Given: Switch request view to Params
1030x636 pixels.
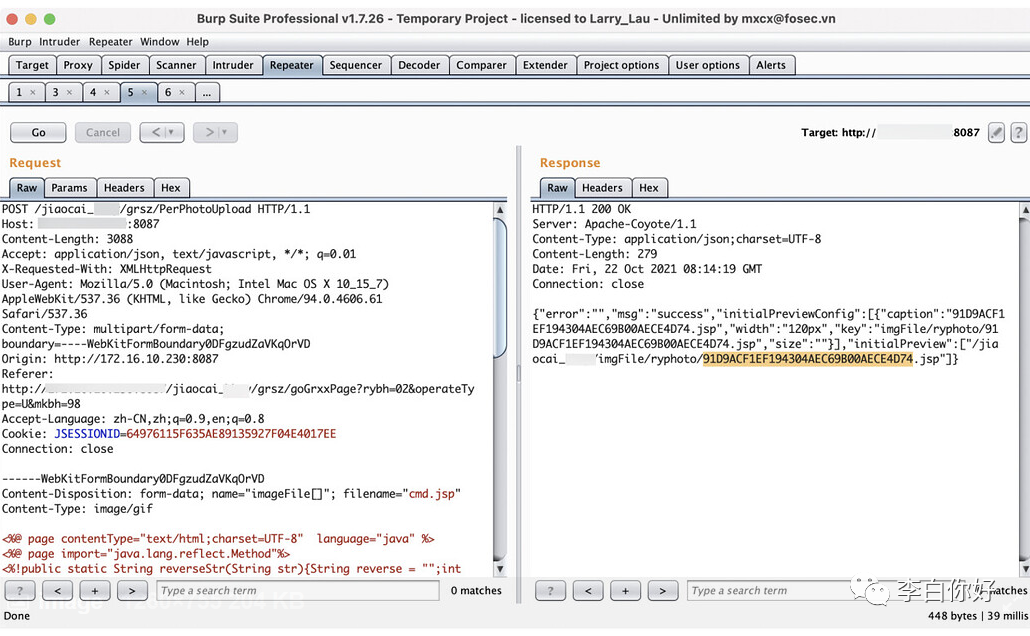Looking at the screenshot, I should coord(70,188).
